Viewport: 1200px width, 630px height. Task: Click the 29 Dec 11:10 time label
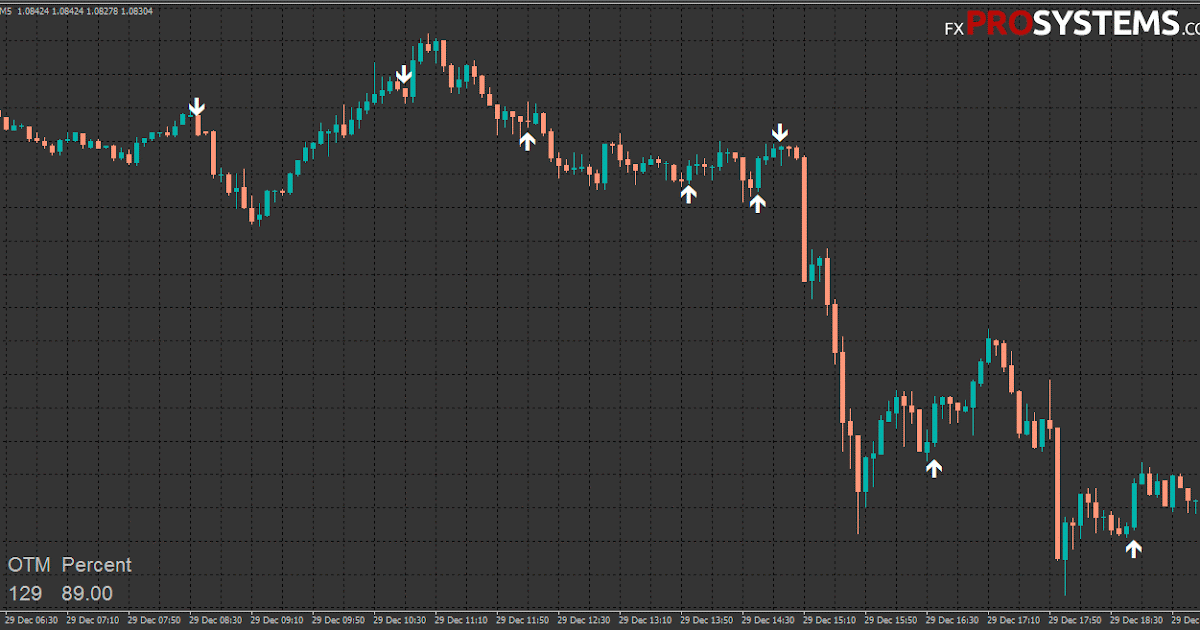pos(461,621)
